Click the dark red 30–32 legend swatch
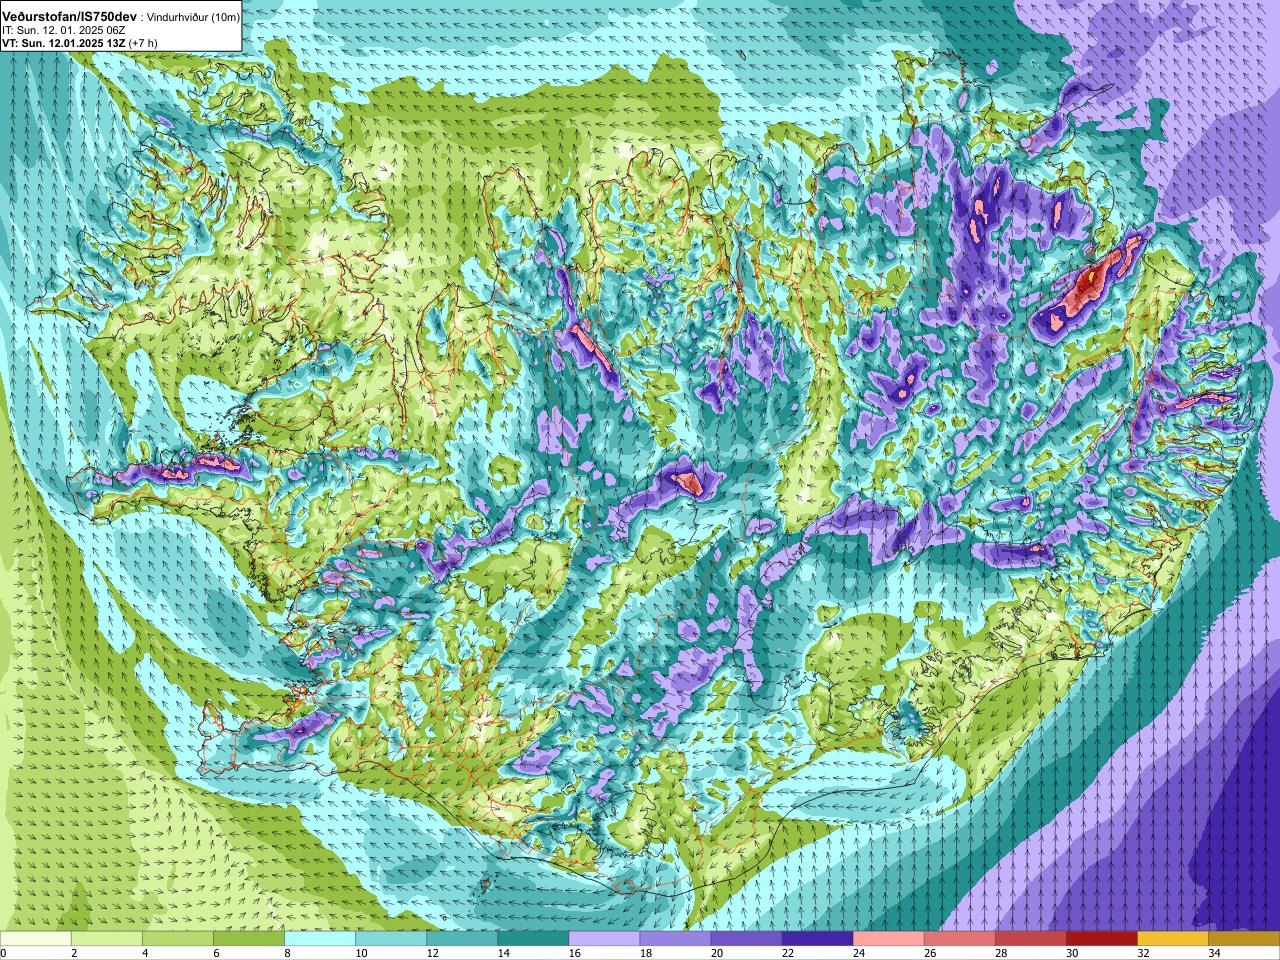1280x960 pixels. click(1101, 939)
